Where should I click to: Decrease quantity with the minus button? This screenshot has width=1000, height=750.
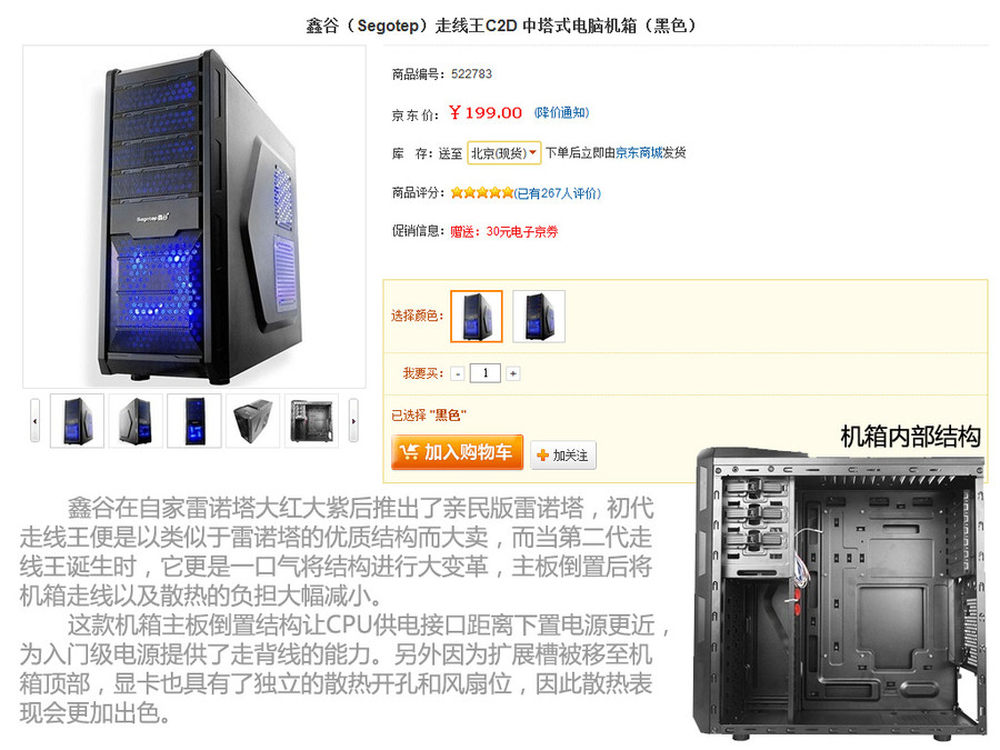pos(457,374)
